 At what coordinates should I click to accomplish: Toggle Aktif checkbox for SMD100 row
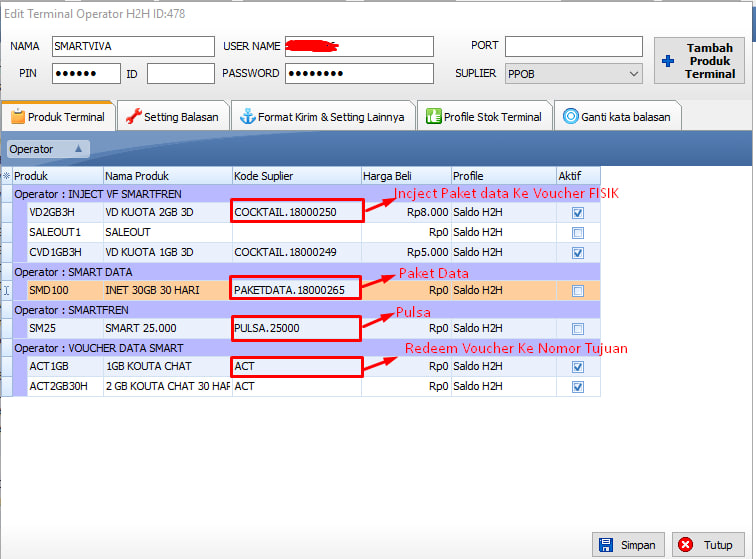point(576,291)
